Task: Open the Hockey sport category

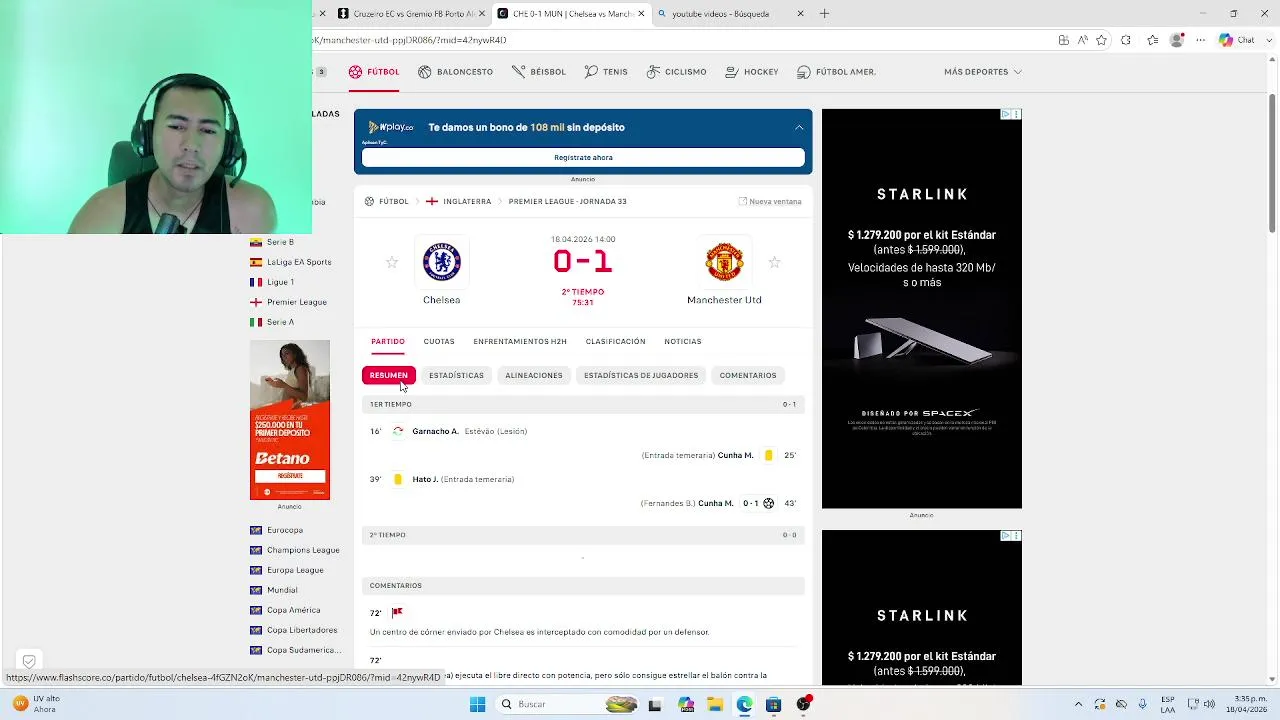Action: point(752,72)
